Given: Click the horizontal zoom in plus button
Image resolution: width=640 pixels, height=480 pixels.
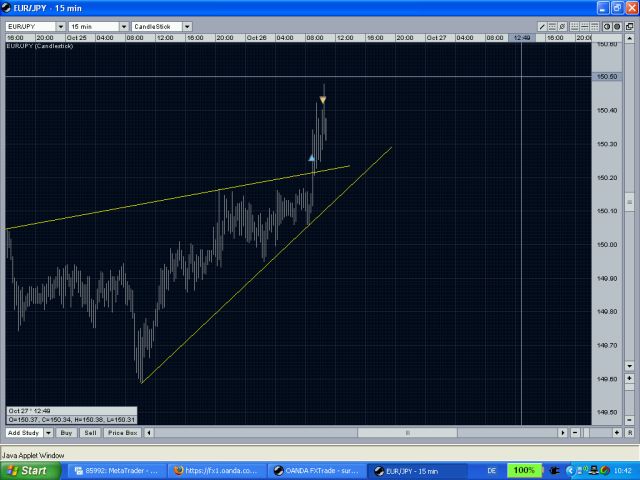Looking at the screenshot, I should (x=617, y=433).
